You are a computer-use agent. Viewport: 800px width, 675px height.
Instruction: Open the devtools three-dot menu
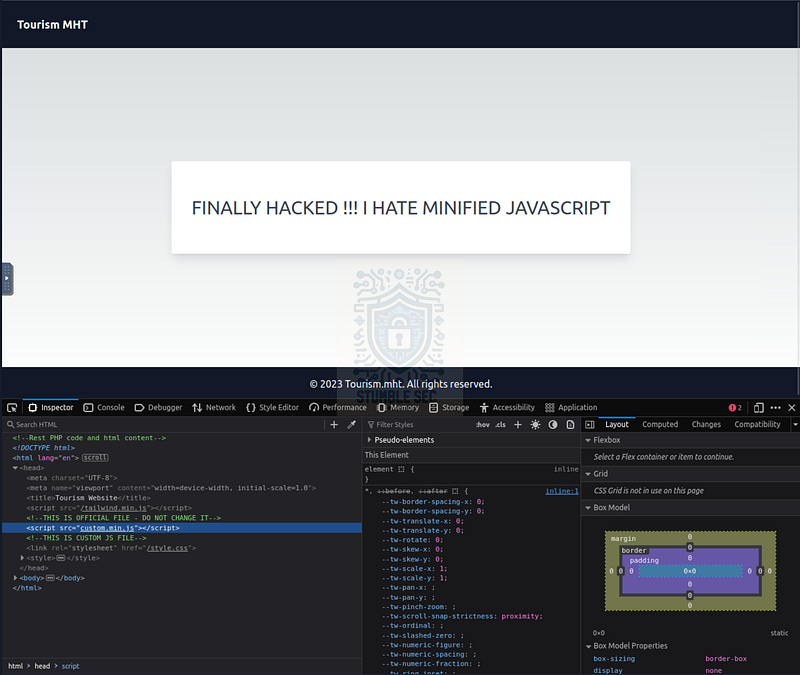point(776,408)
